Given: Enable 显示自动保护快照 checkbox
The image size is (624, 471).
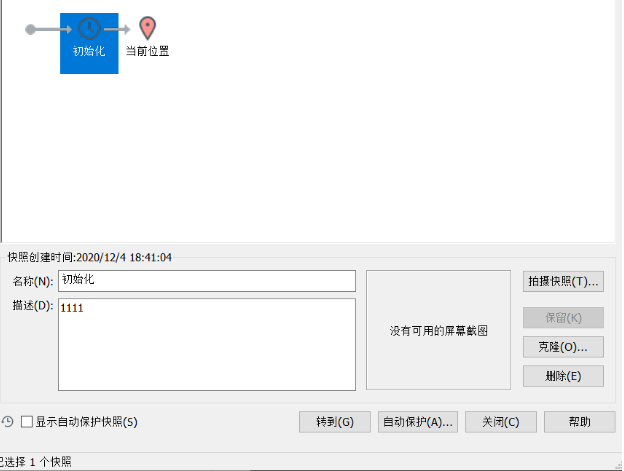Looking at the screenshot, I should pyautogui.click(x=27, y=422).
